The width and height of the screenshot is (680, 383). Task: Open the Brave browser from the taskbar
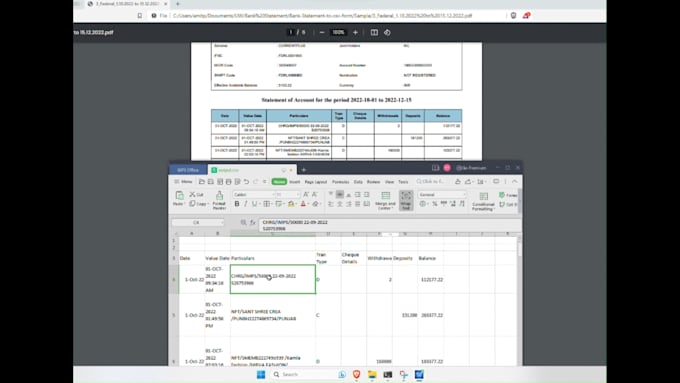356,374
